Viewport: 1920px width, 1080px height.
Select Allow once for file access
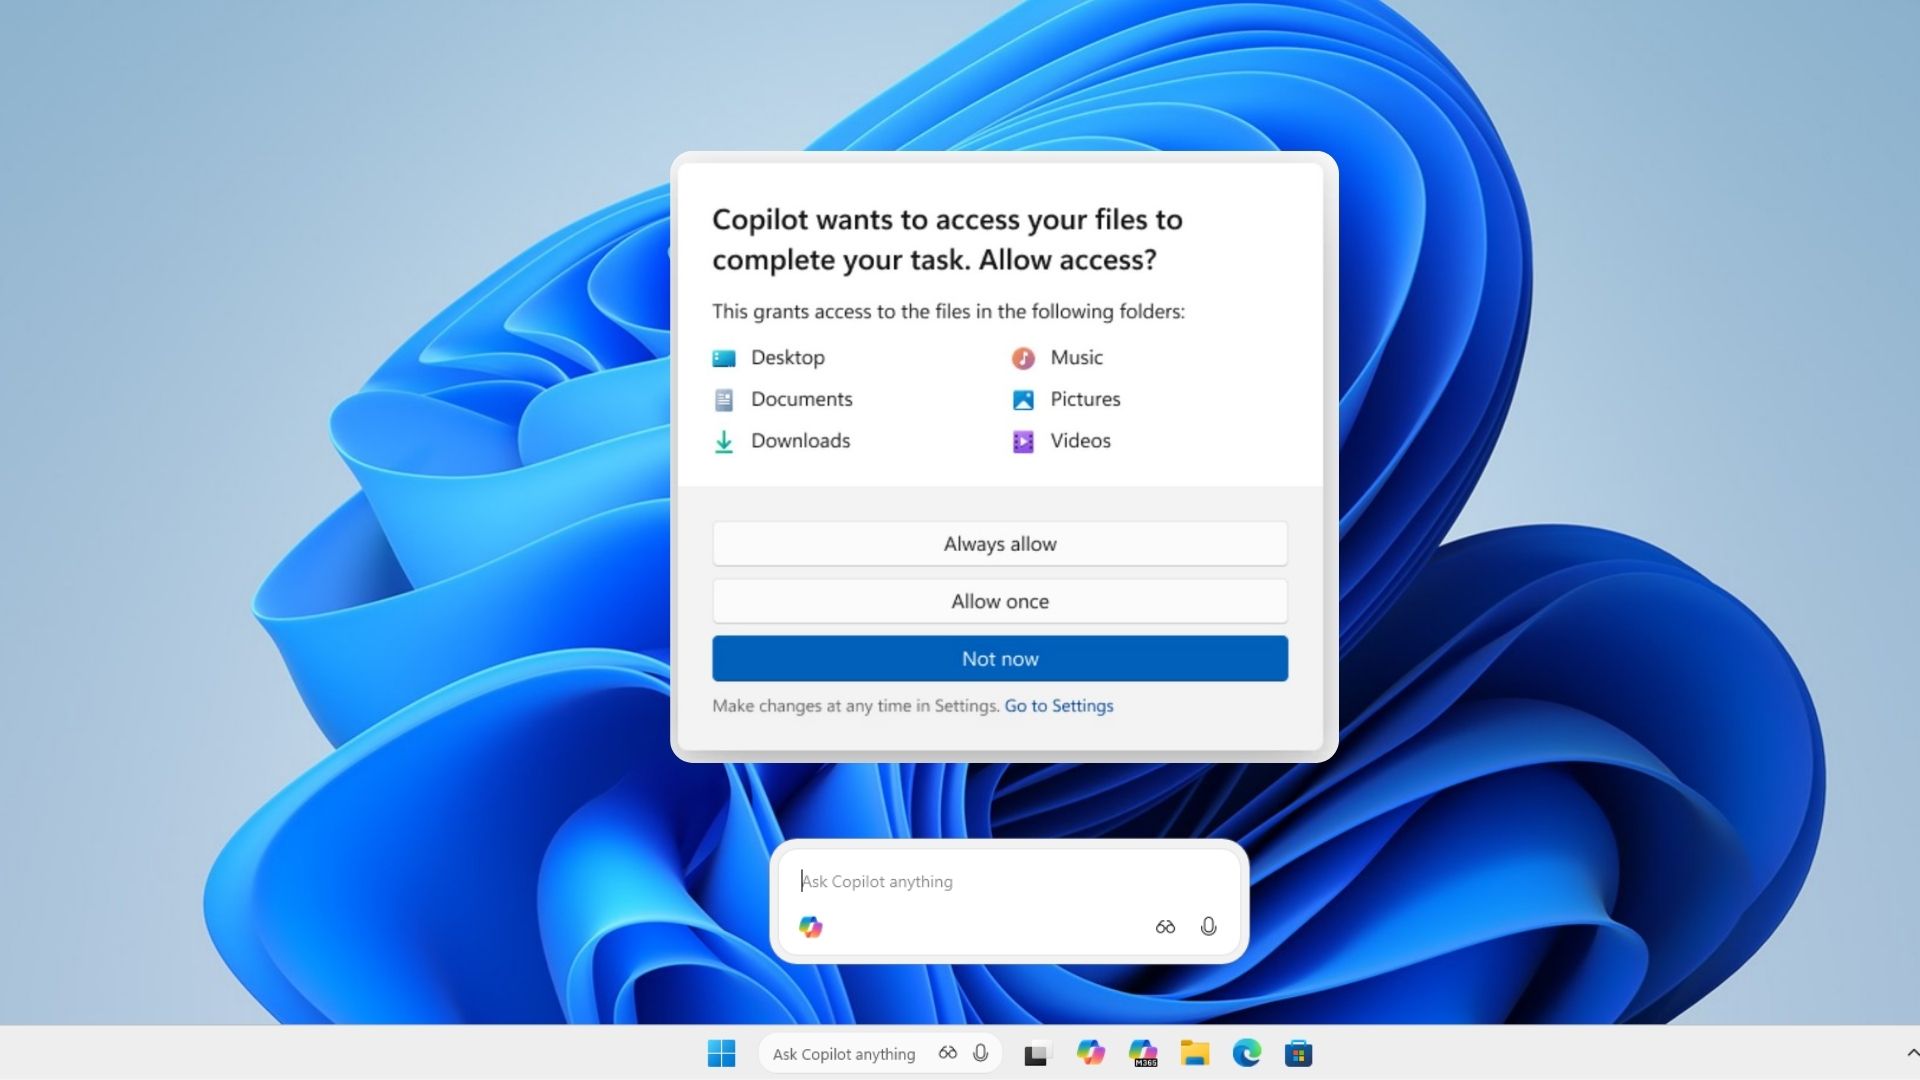pyautogui.click(x=999, y=601)
